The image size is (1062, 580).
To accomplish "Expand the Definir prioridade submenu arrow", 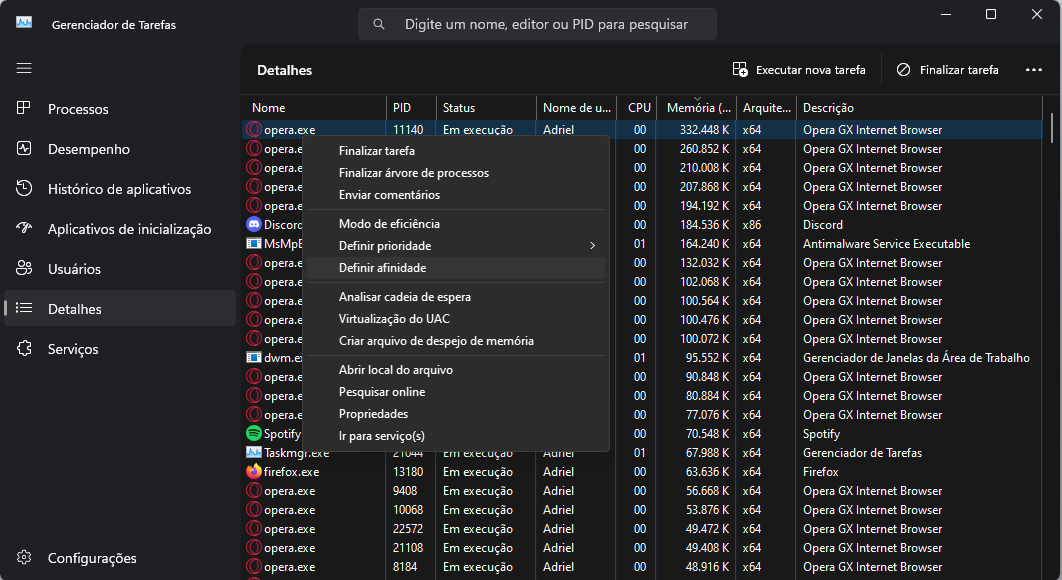I will click(593, 245).
